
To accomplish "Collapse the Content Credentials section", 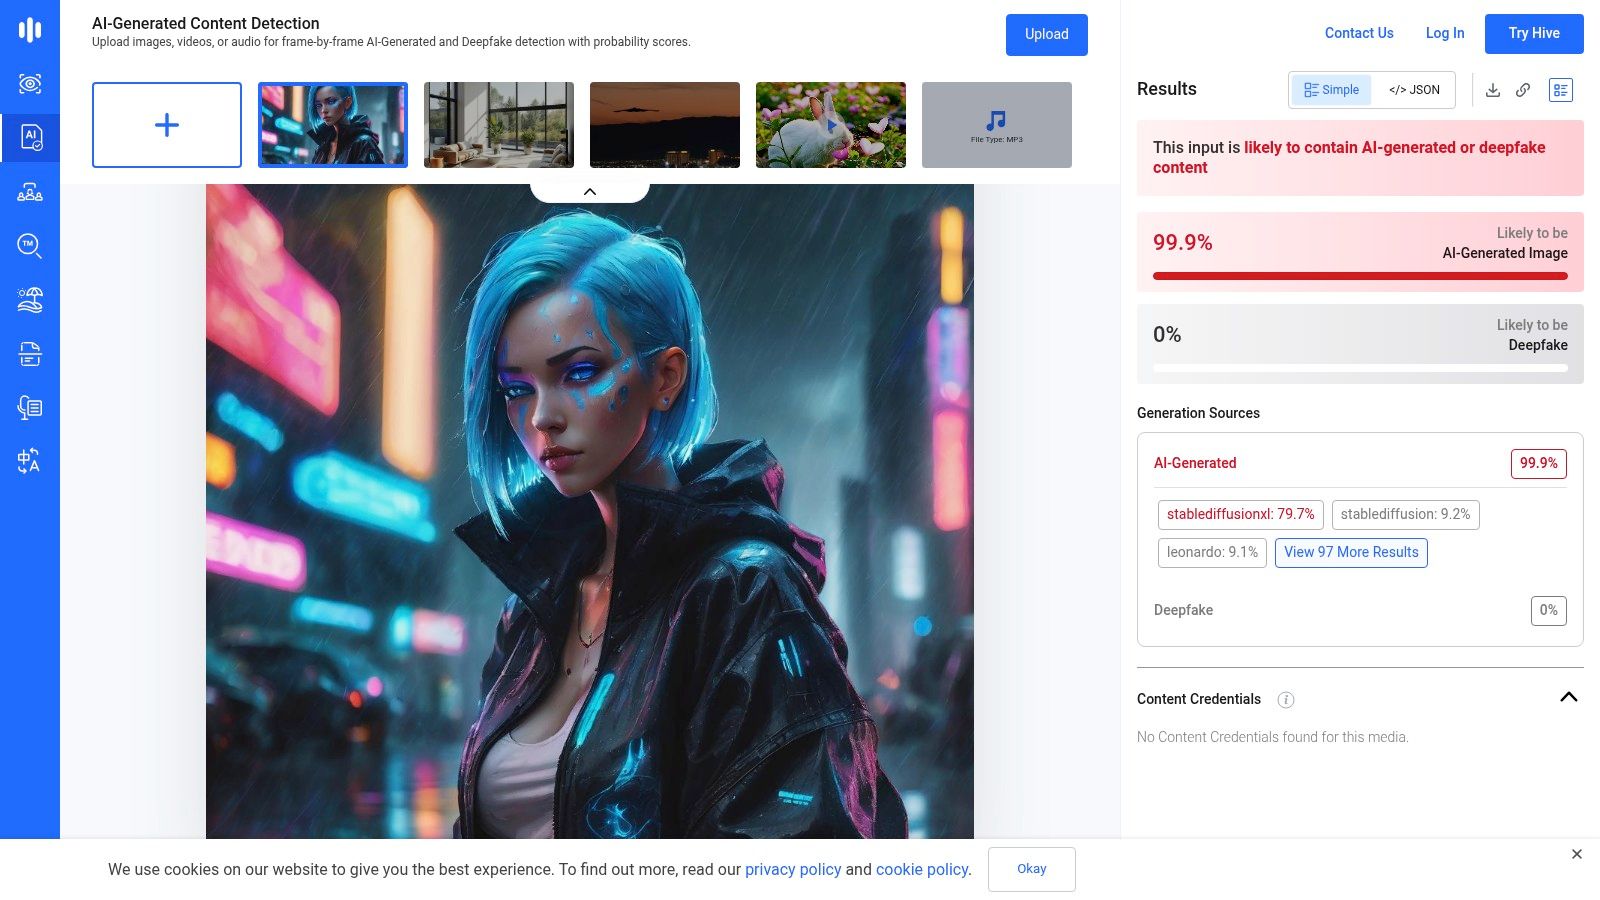I will (x=1569, y=697).
